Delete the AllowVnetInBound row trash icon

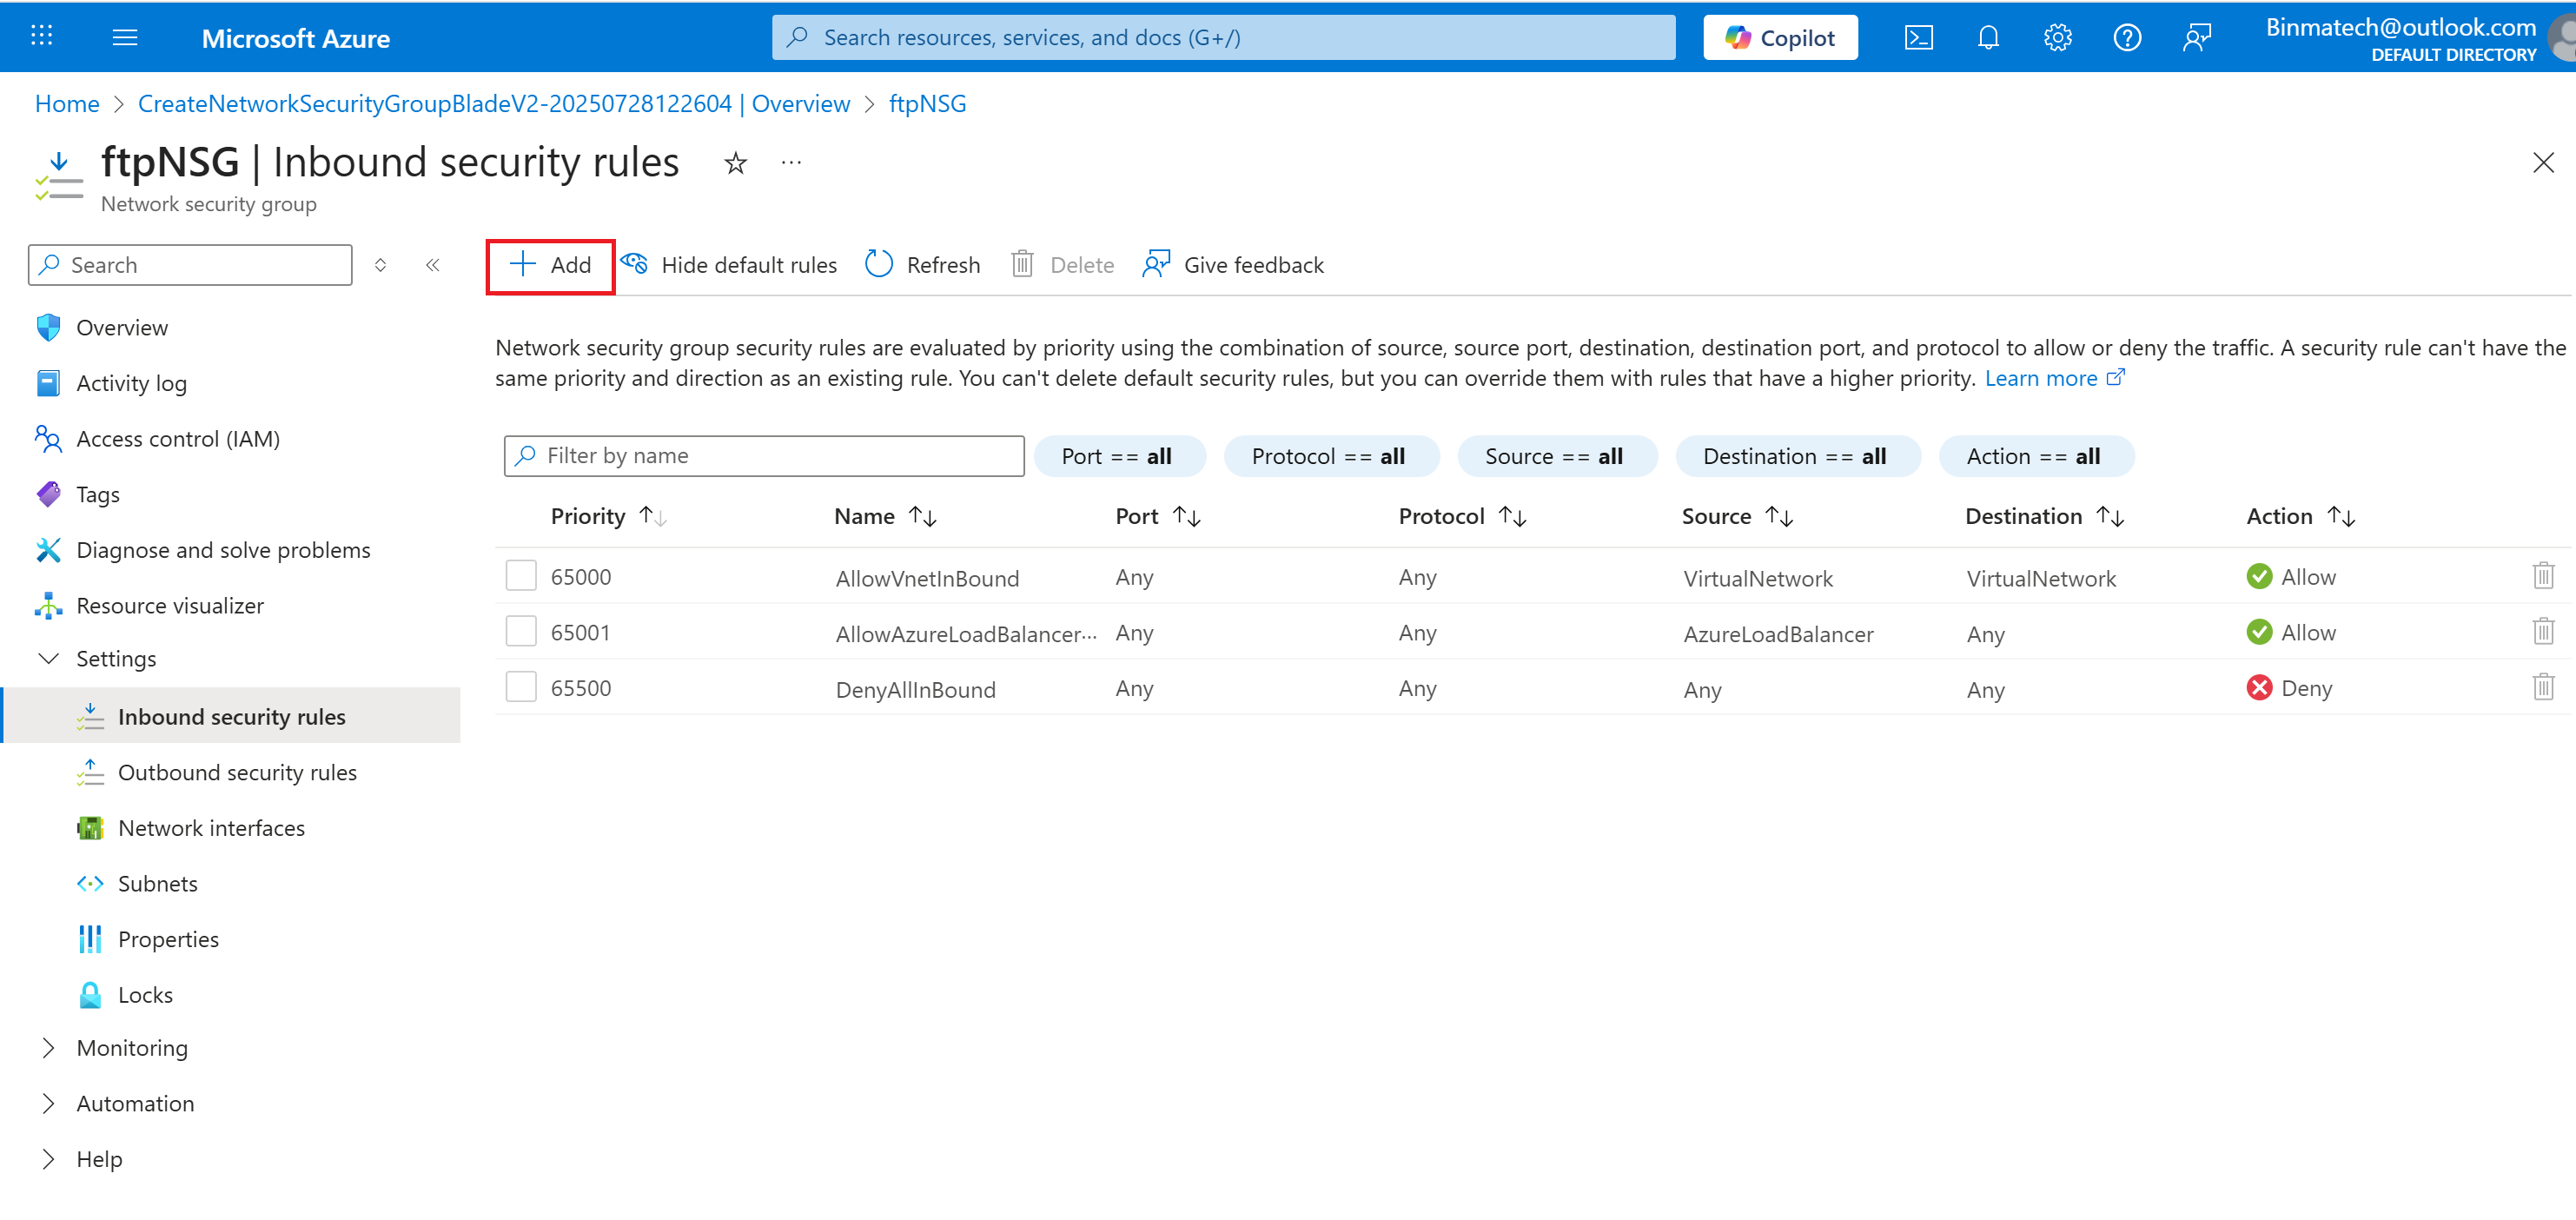tap(2543, 576)
